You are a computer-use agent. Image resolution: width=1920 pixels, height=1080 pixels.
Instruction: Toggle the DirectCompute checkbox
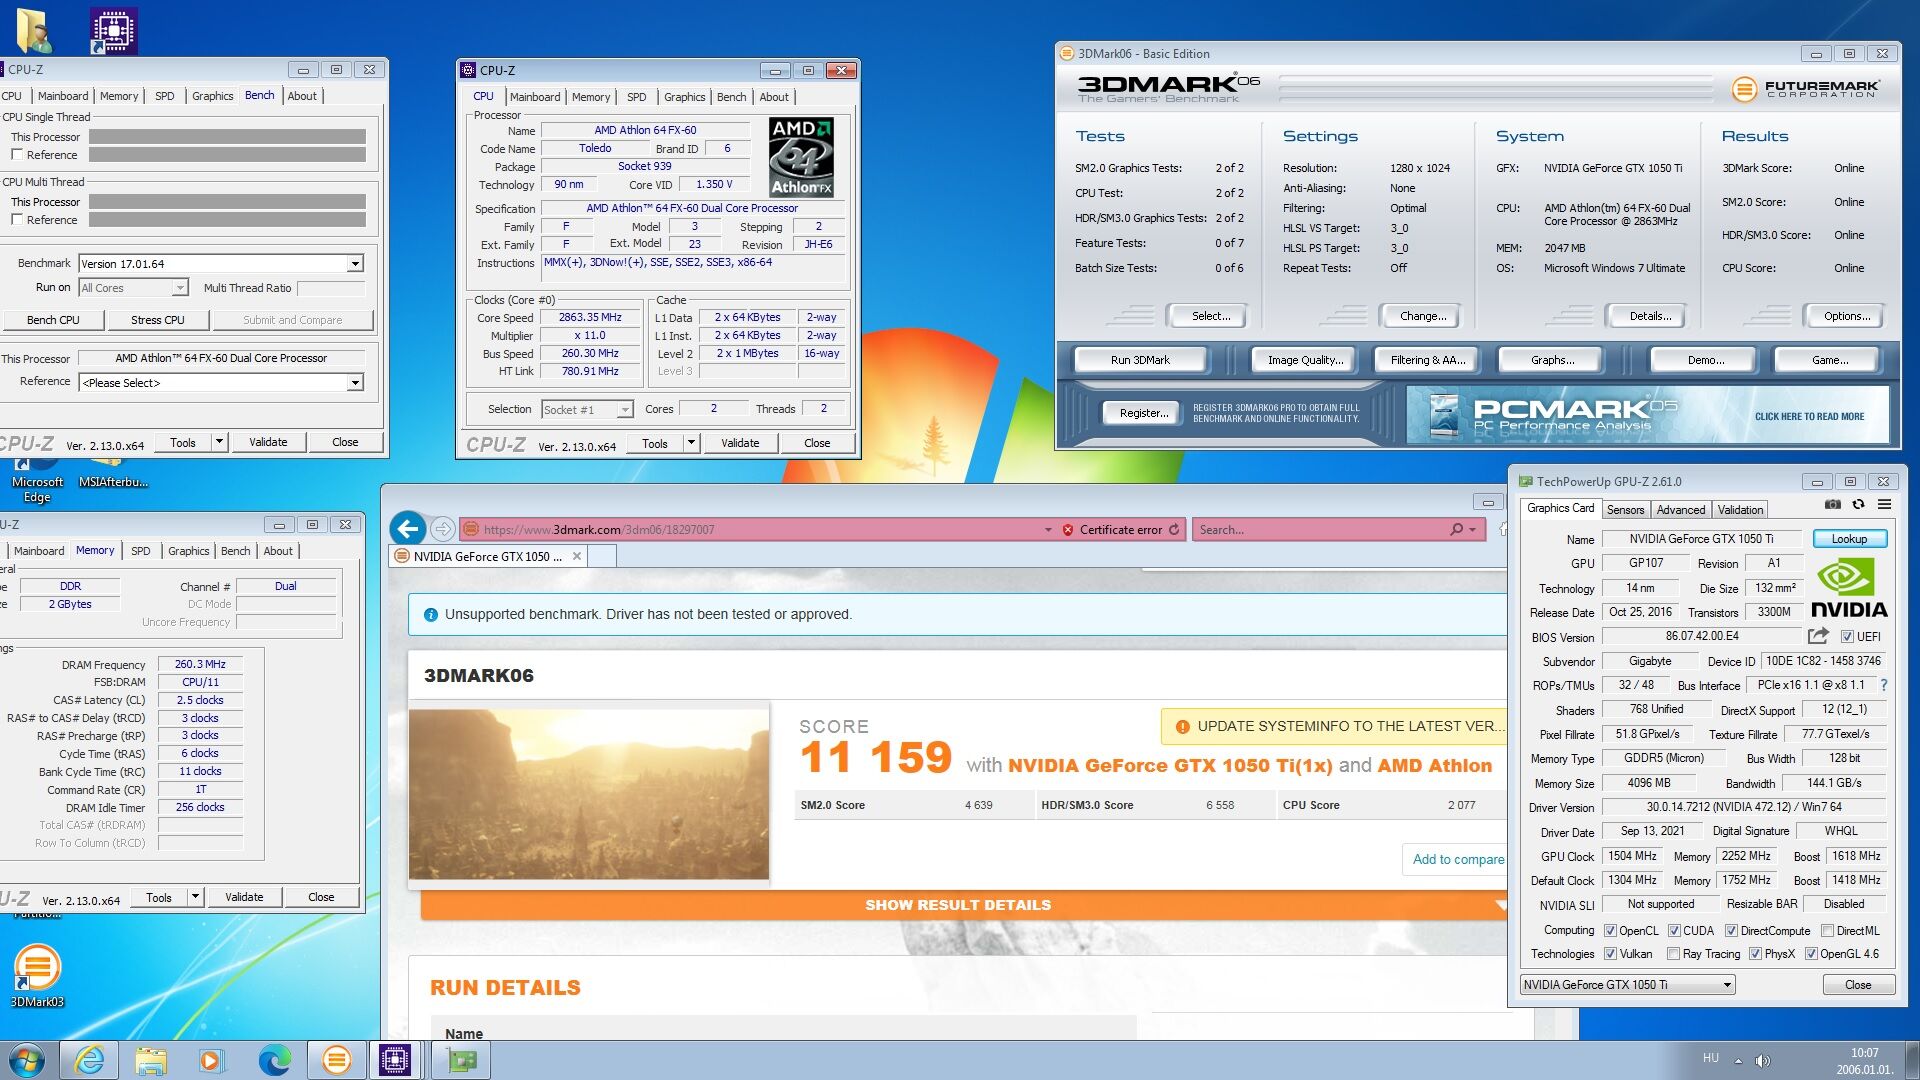click(1731, 930)
